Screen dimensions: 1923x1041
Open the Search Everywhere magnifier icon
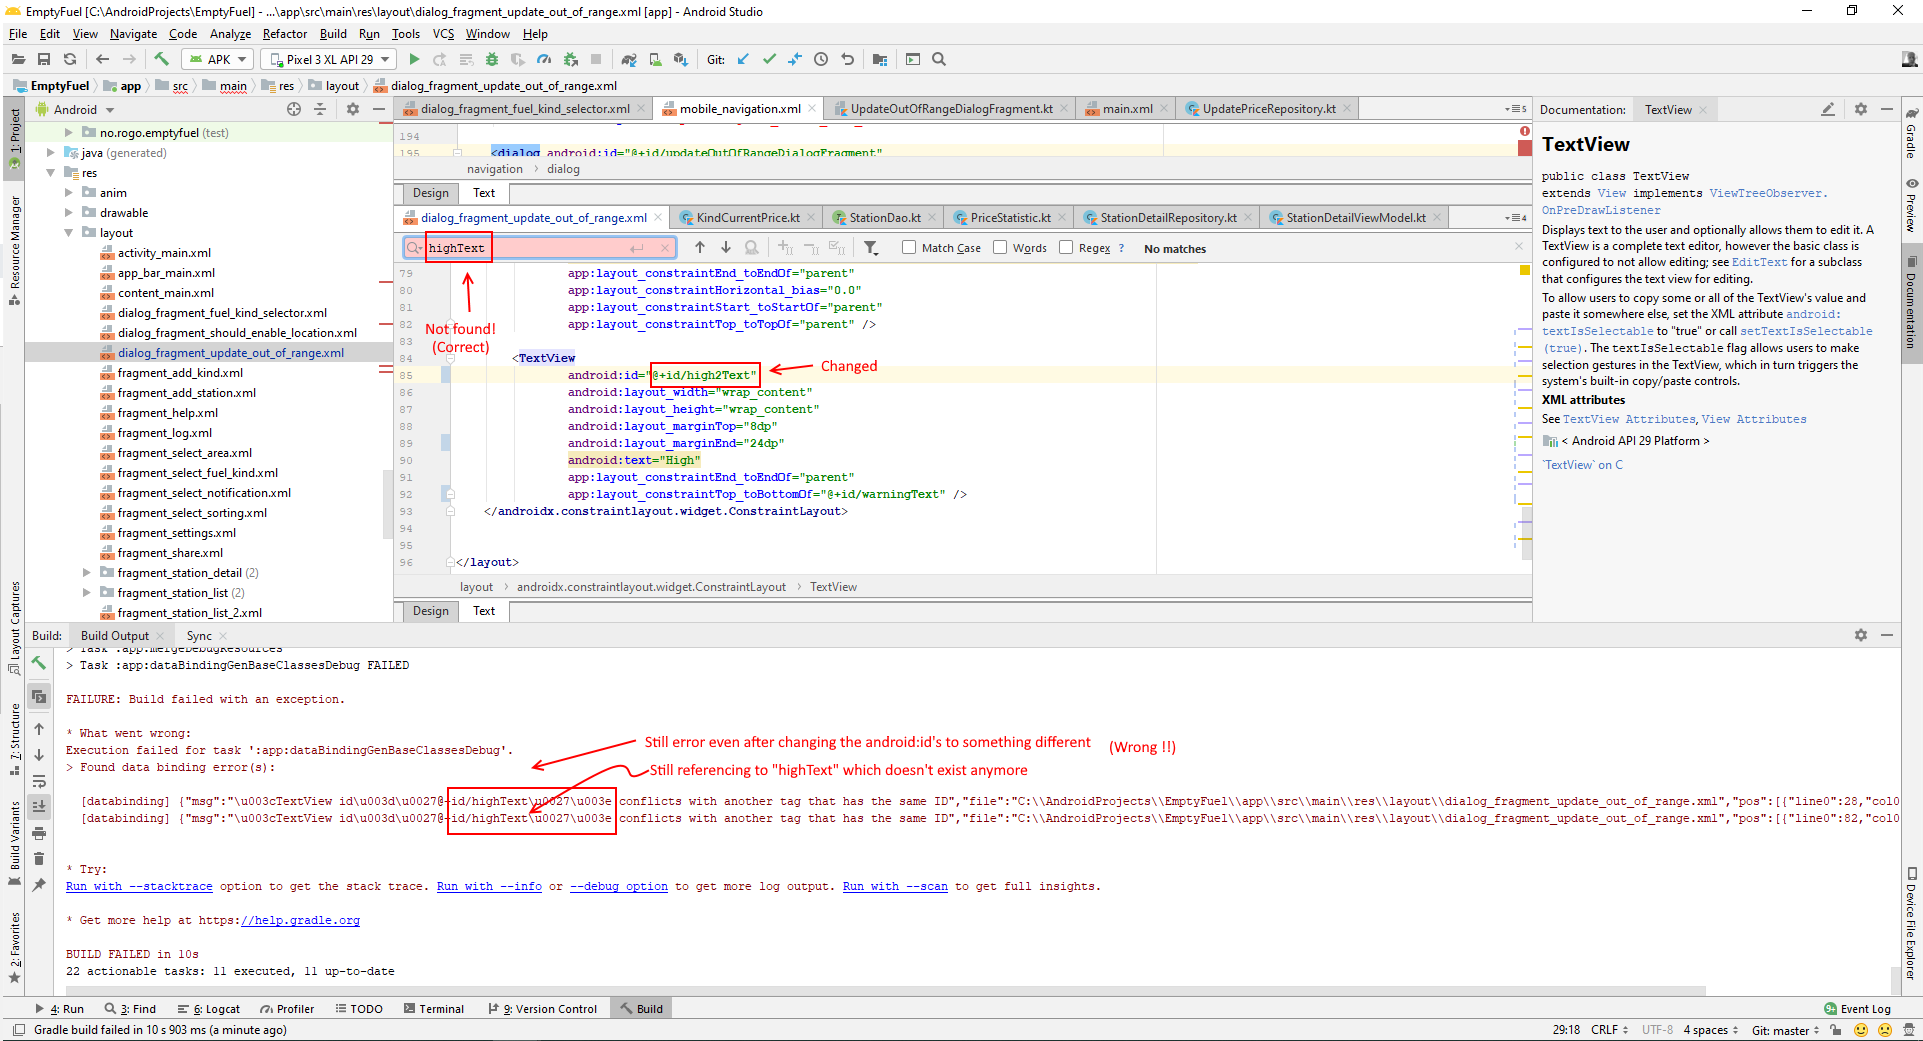point(939,60)
